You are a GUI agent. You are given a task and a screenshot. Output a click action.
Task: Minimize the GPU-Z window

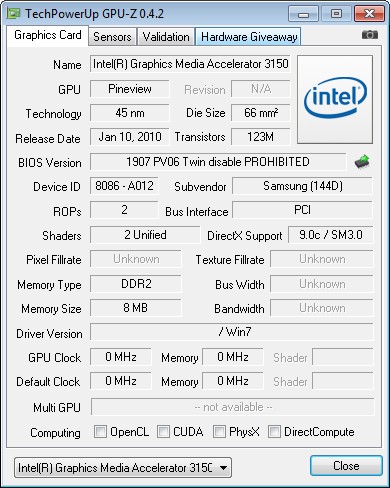tap(303, 14)
